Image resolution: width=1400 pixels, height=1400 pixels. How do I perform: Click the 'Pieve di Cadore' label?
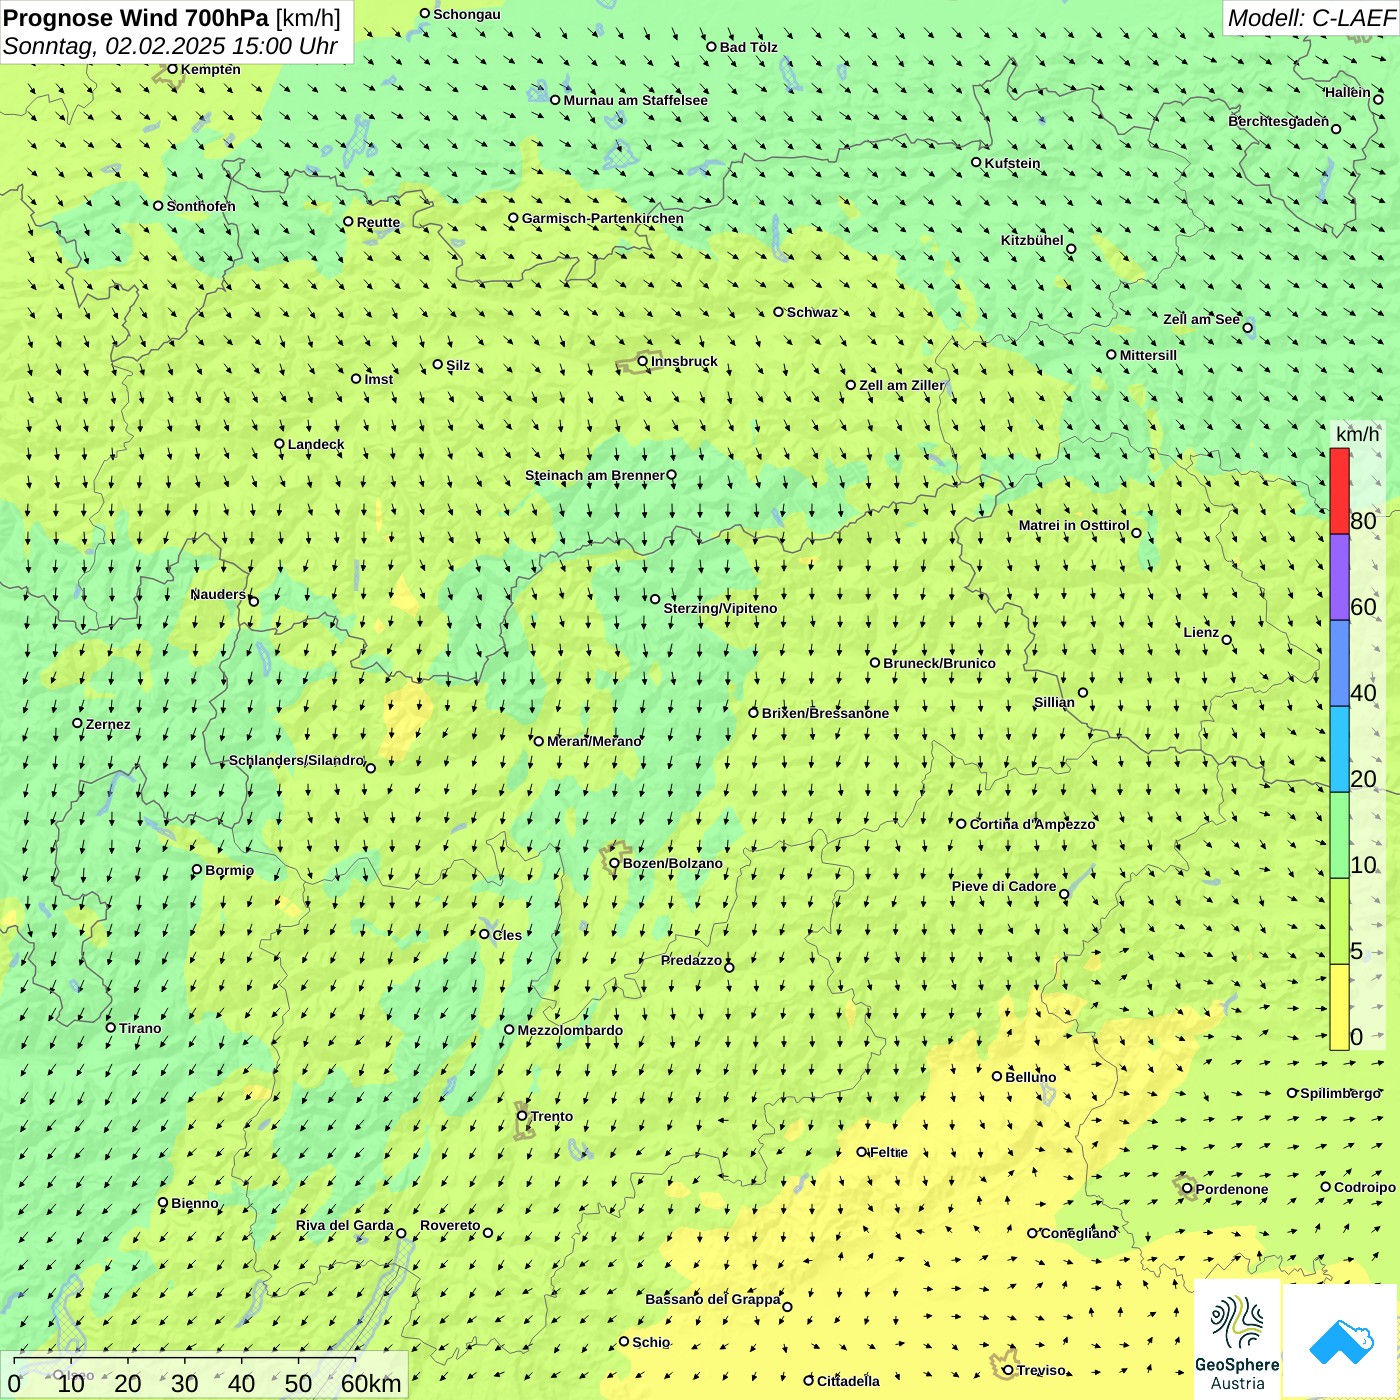1004,886
